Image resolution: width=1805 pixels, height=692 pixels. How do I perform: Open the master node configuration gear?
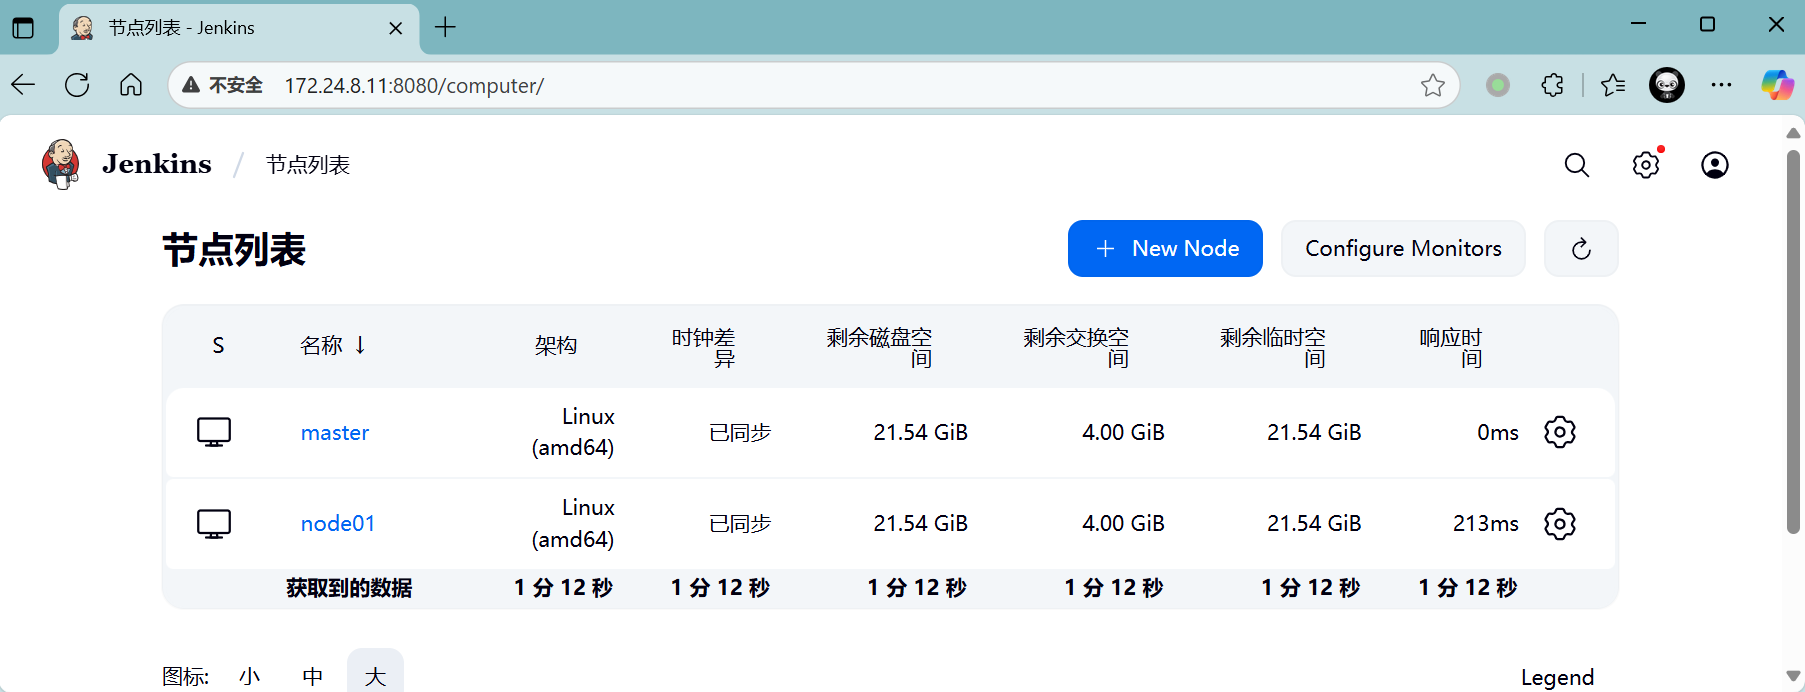(x=1559, y=432)
